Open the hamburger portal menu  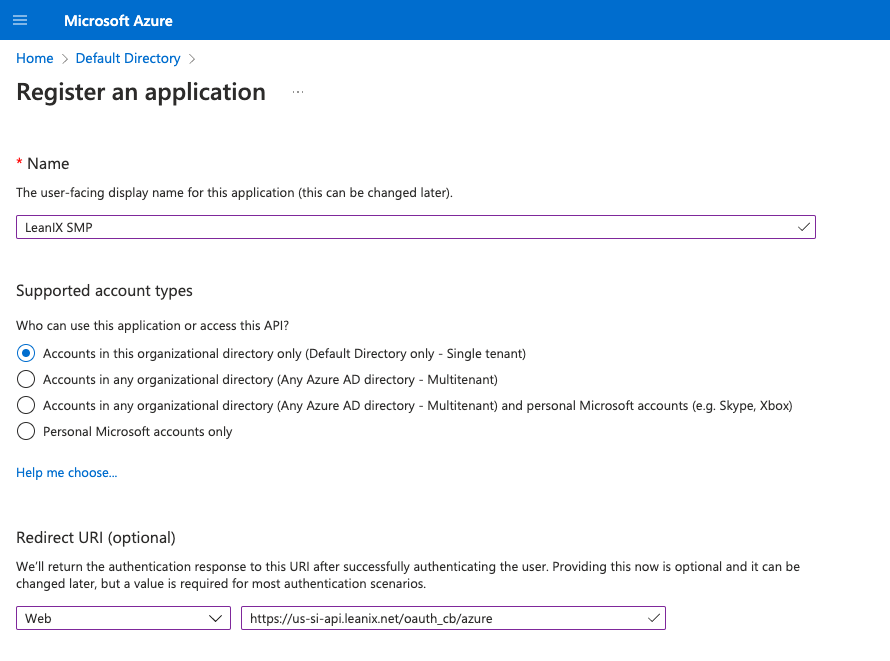(20, 20)
